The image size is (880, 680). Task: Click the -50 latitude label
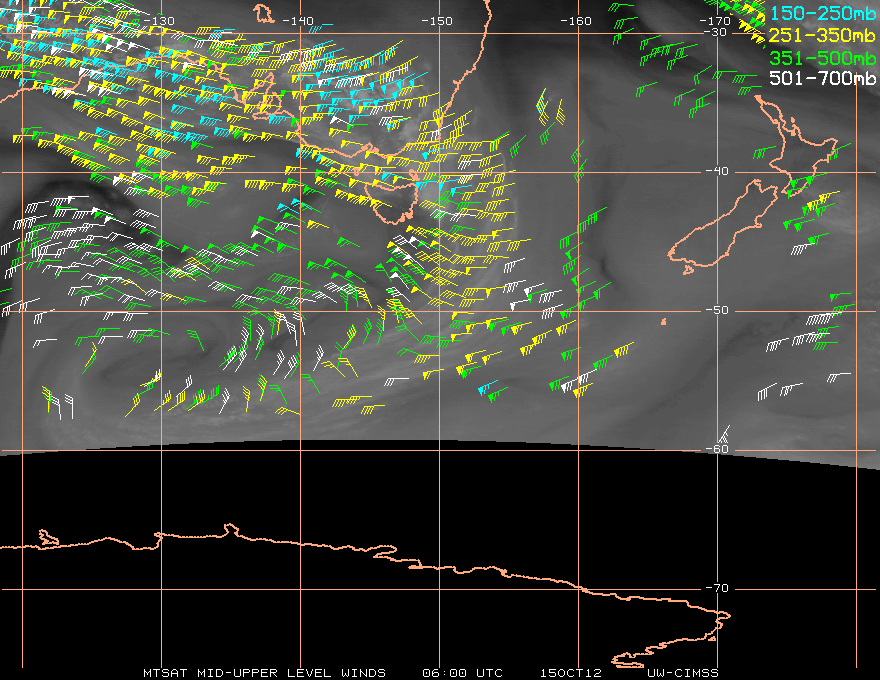pyautogui.click(x=717, y=310)
